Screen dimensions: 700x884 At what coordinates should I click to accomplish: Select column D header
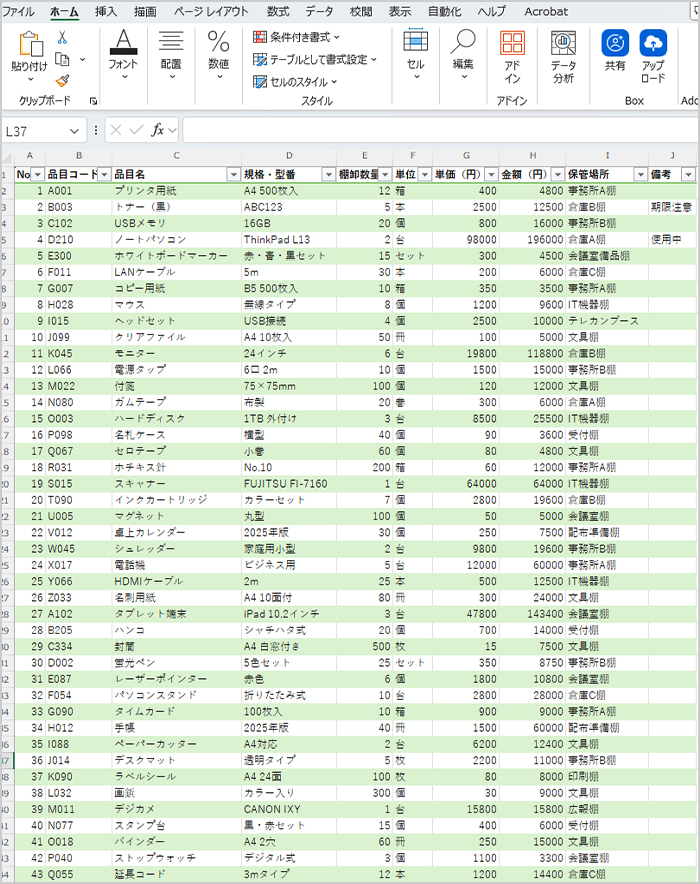click(289, 156)
